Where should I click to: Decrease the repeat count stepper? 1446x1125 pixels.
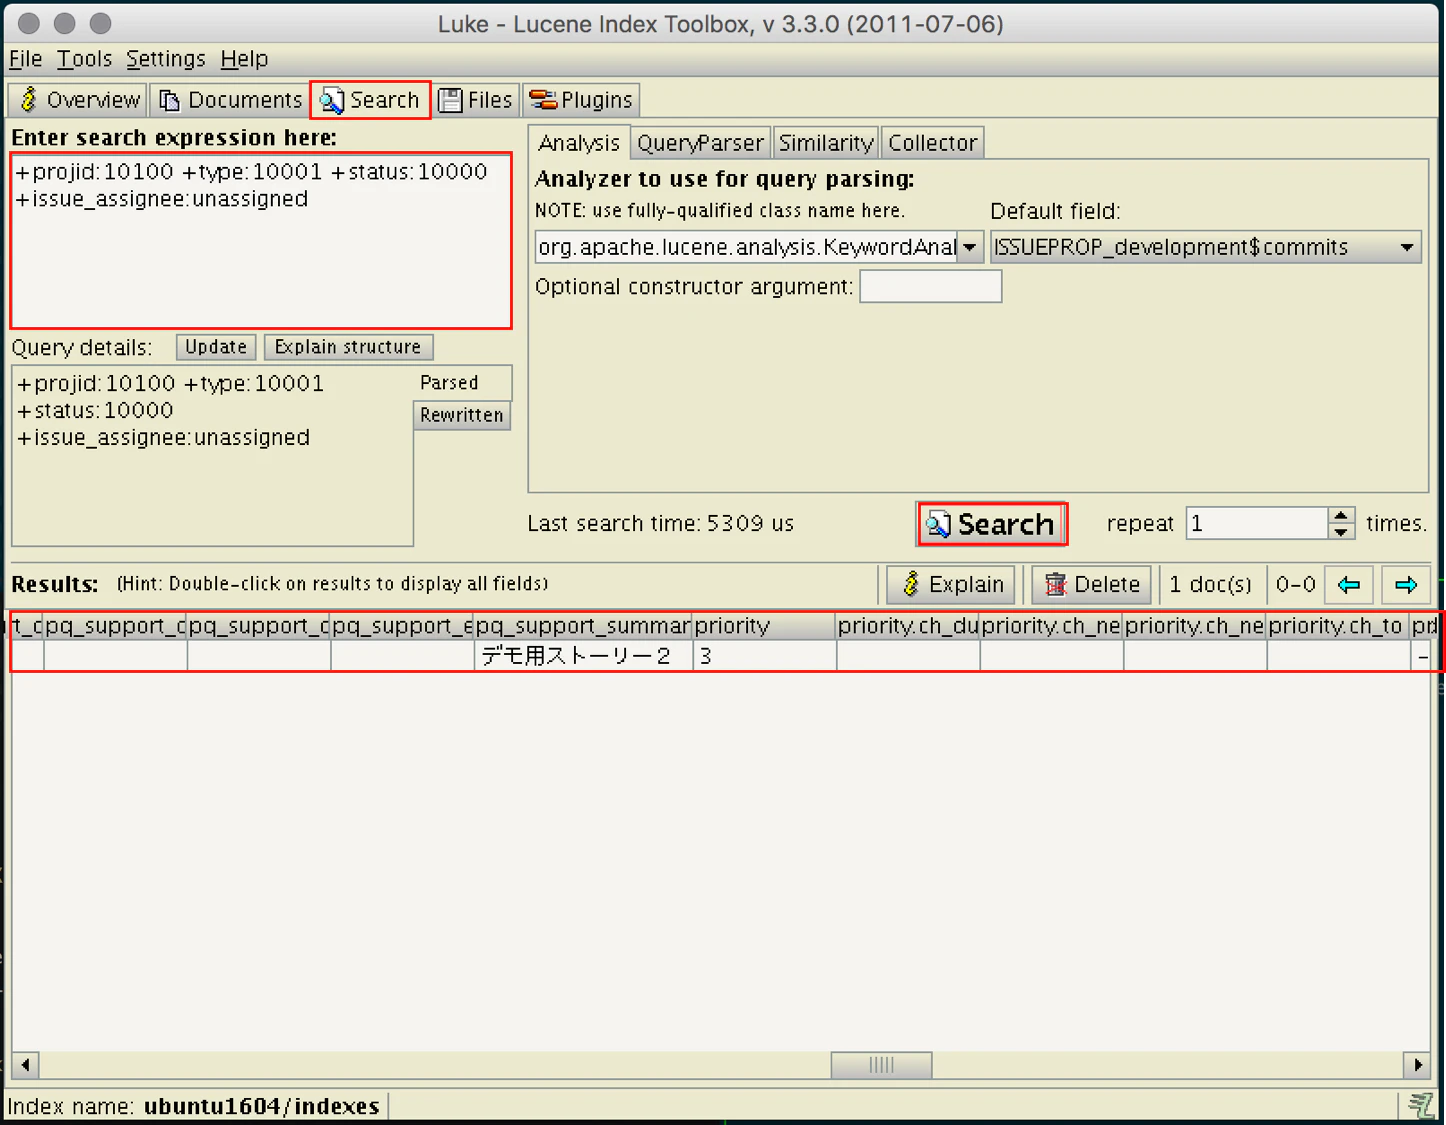click(x=1341, y=531)
